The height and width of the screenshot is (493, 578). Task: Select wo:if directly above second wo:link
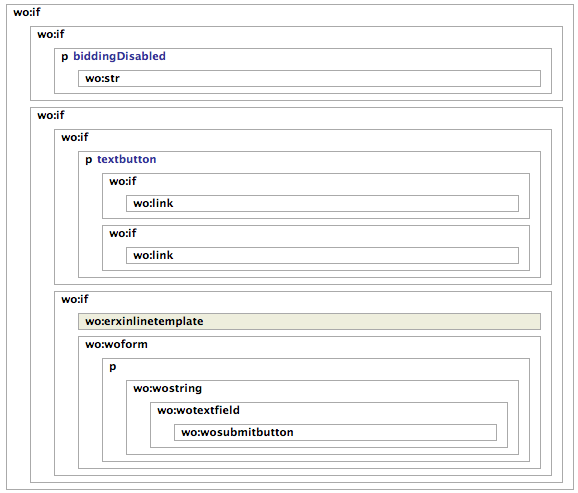122,233
